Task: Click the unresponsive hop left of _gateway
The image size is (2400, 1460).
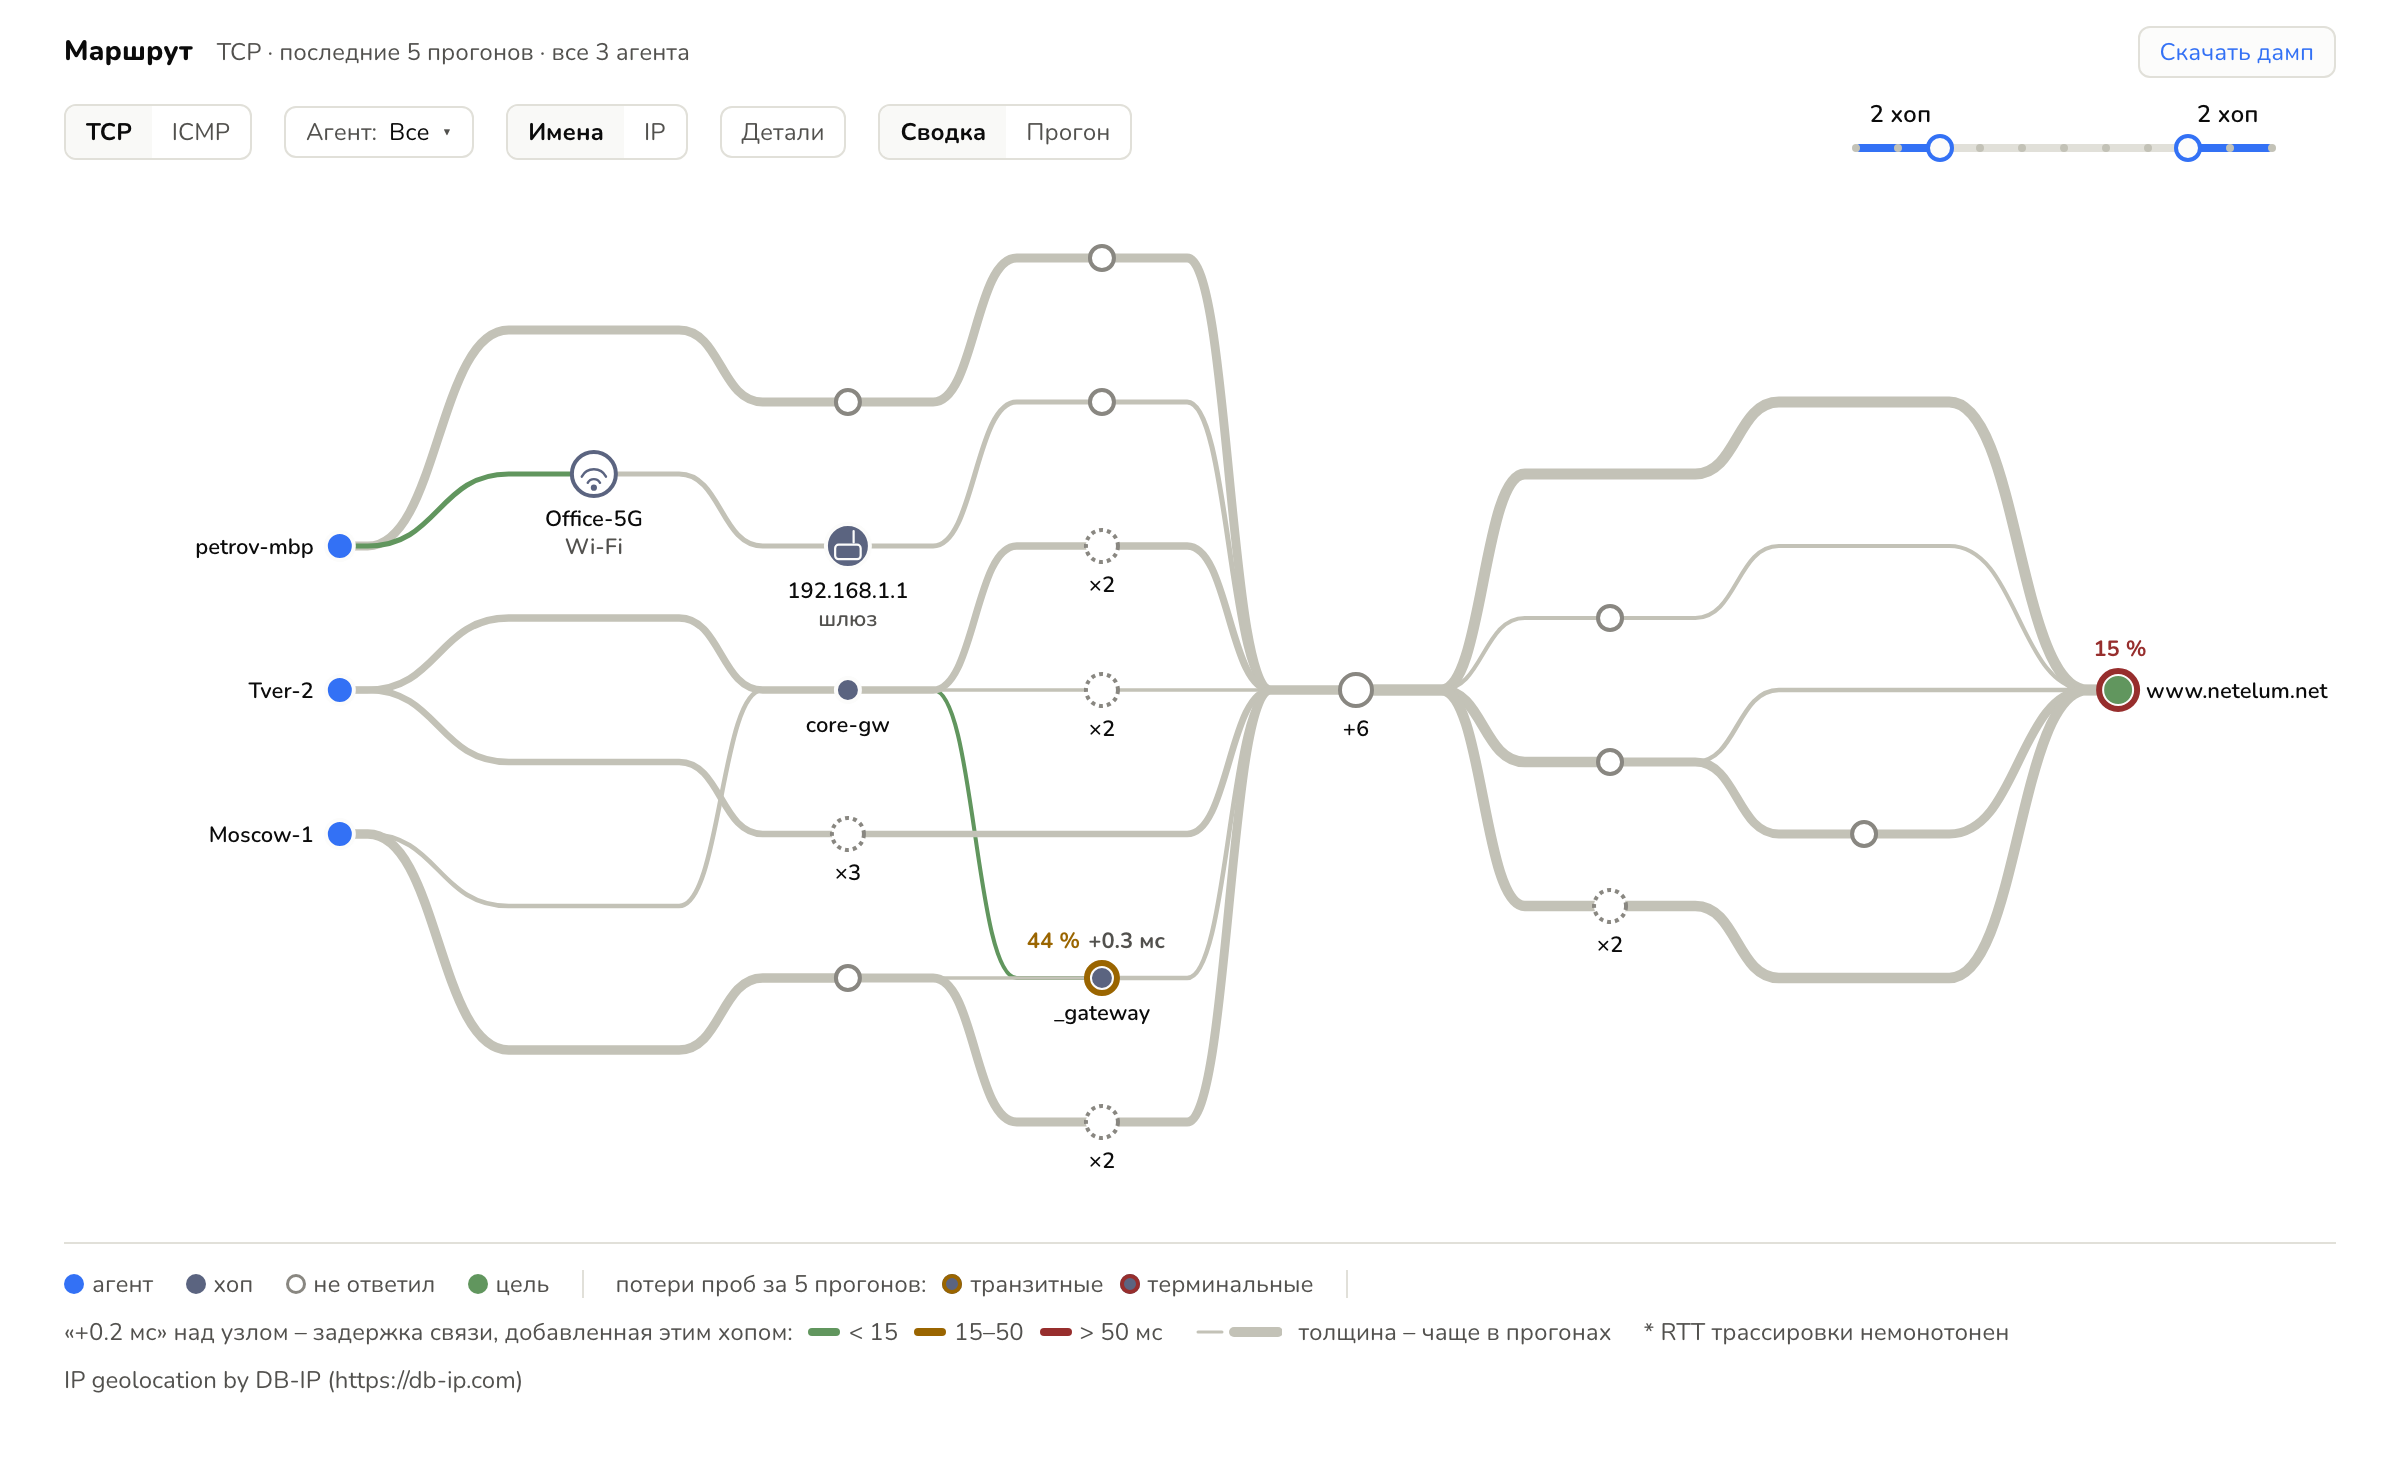Action: point(848,978)
